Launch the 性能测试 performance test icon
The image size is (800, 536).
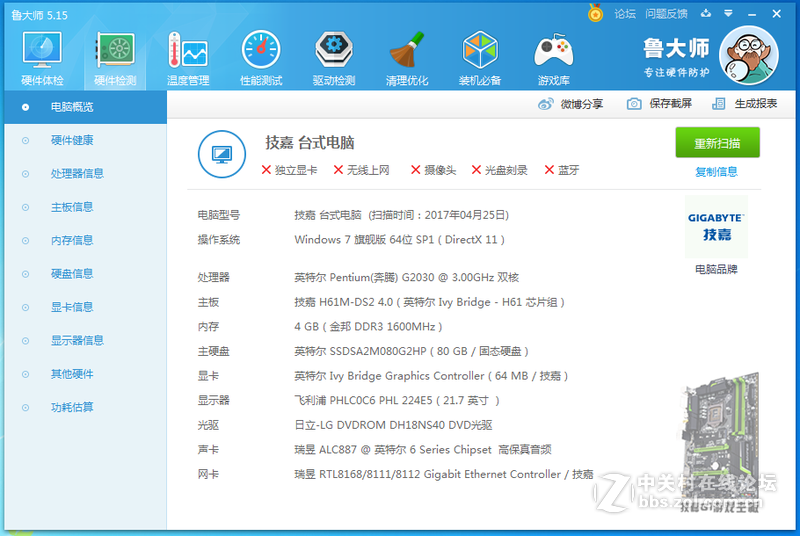(261, 58)
